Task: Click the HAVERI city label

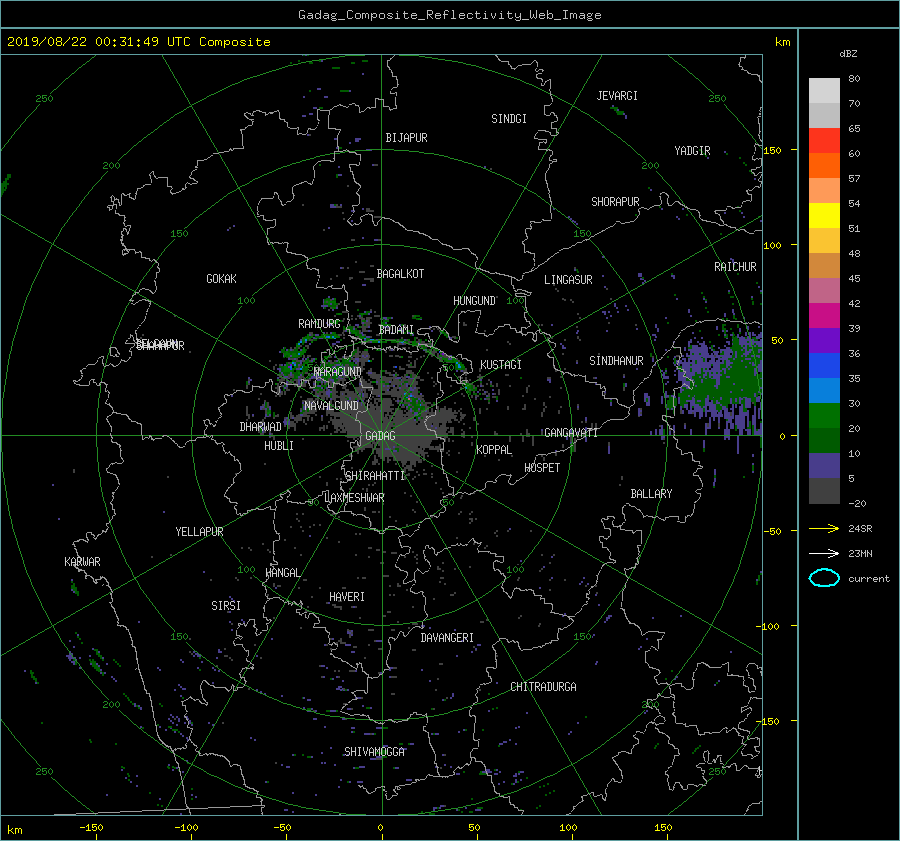Action: tap(347, 597)
